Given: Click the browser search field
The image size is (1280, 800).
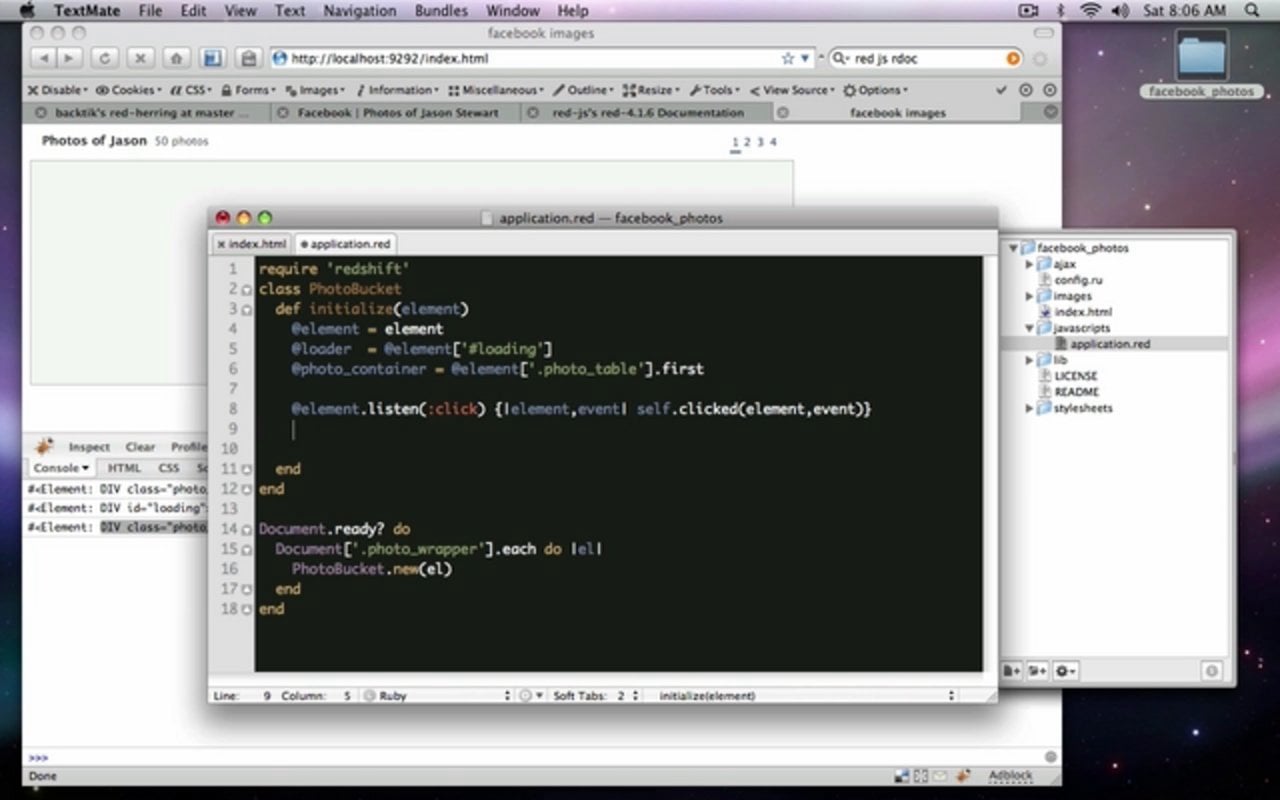Looking at the screenshot, I should point(925,59).
